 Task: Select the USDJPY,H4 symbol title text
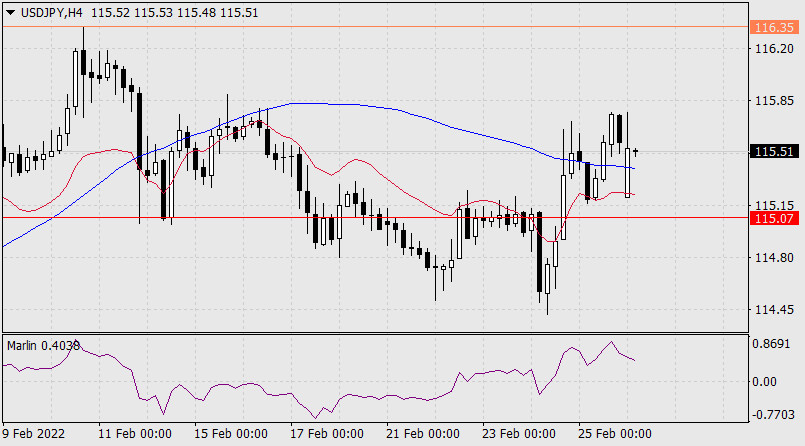(51, 13)
